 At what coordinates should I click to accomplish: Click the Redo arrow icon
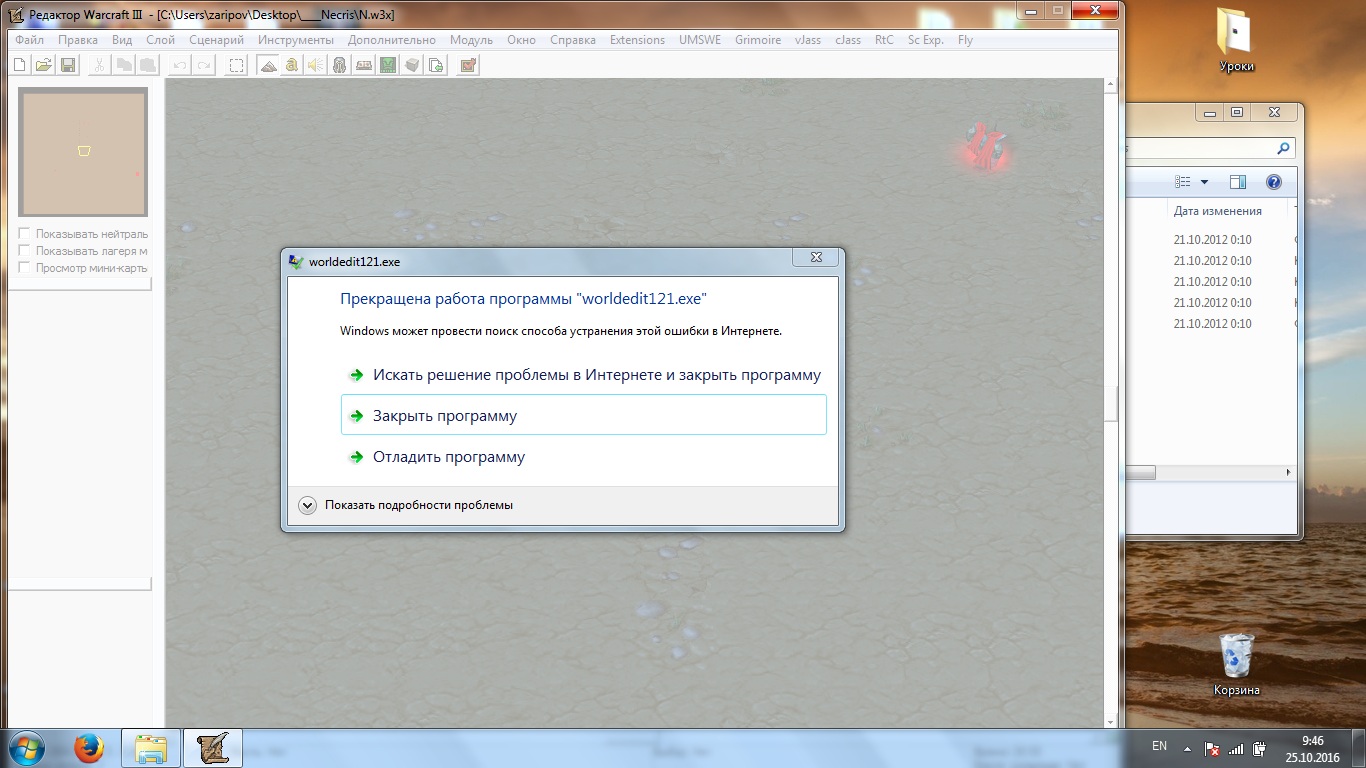click(203, 65)
